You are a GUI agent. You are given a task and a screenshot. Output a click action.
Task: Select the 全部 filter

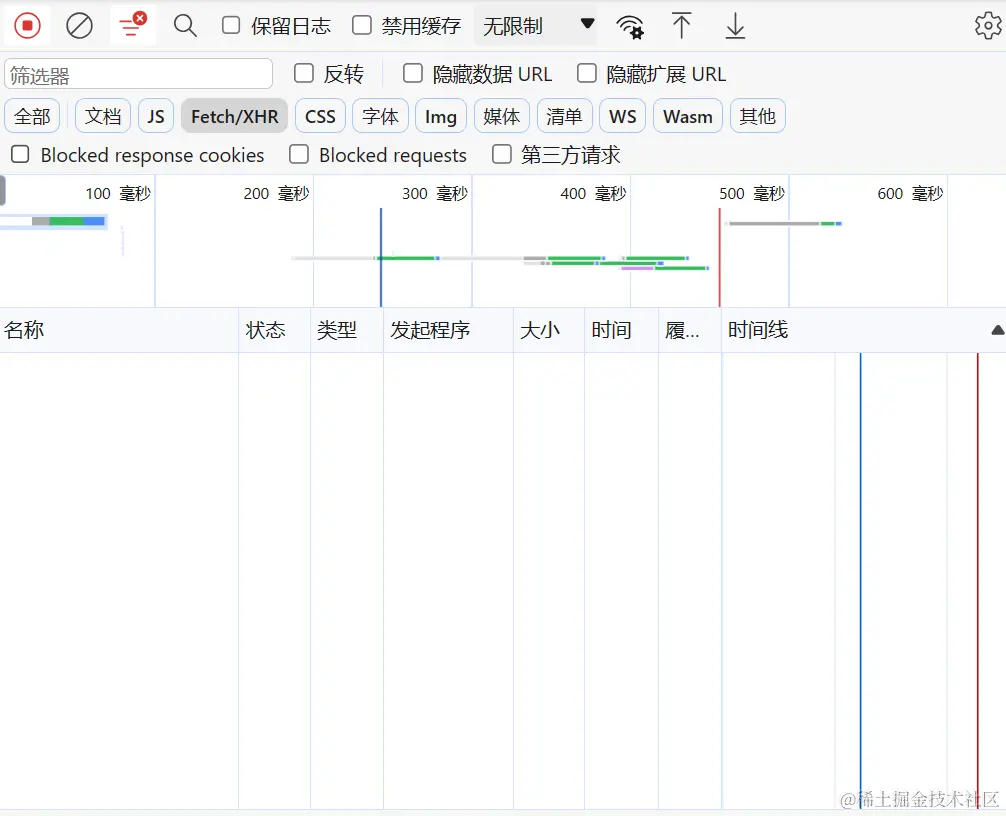tap(32, 116)
